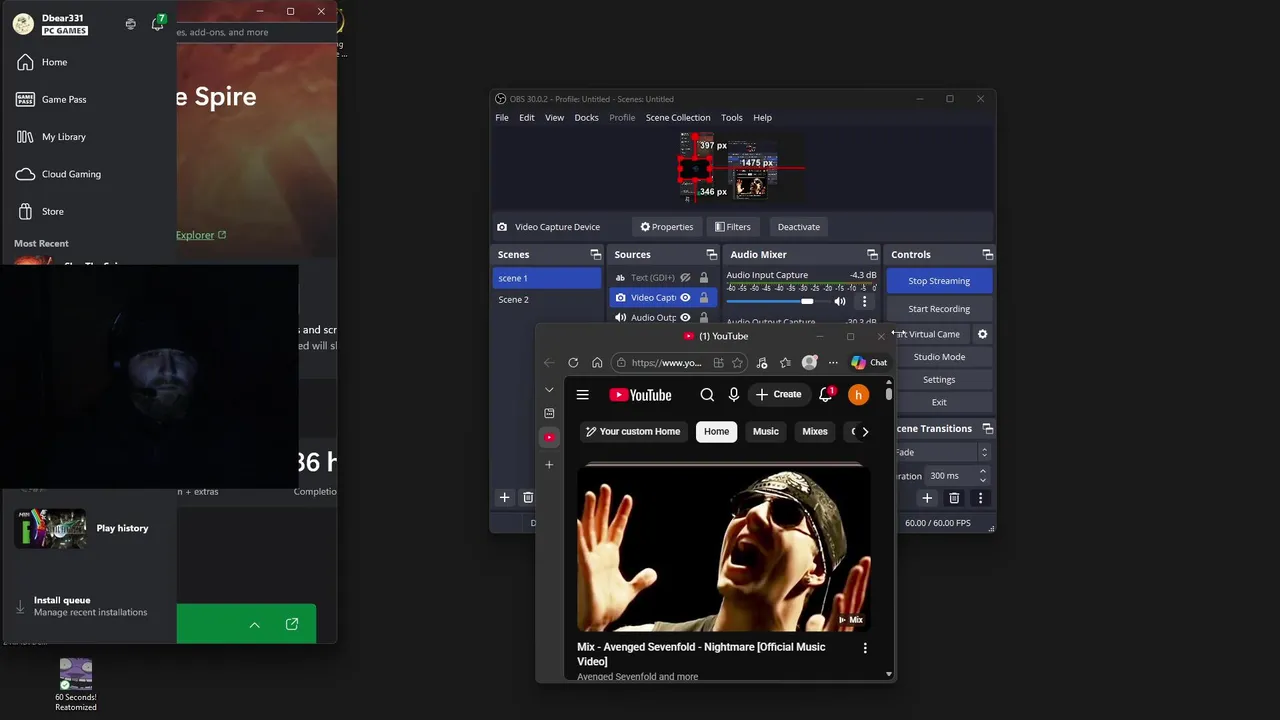
Task: Unlock the Text (GDI+) source lock
Action: (x=704, y=278)
